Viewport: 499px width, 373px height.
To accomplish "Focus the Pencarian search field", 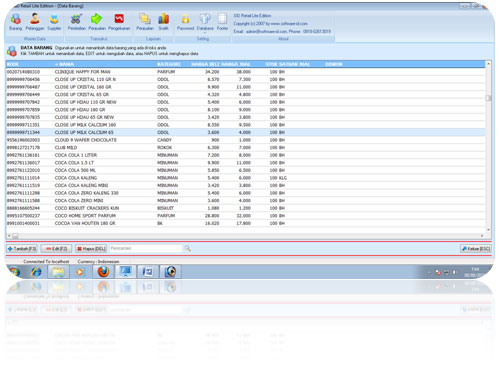I will pyautogui.click(x=146, y=249).
